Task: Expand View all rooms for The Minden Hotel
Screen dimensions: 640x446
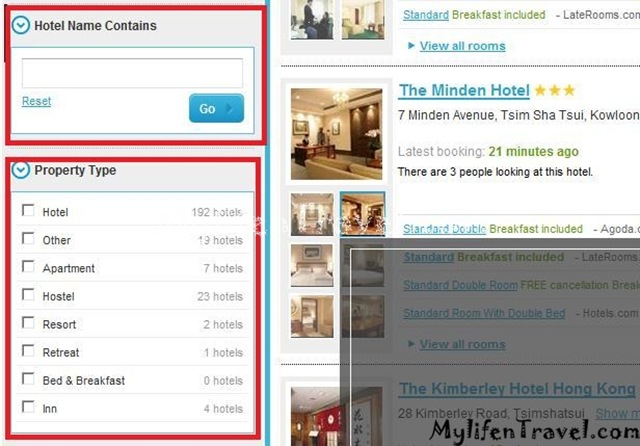Action: coord(462,344)
